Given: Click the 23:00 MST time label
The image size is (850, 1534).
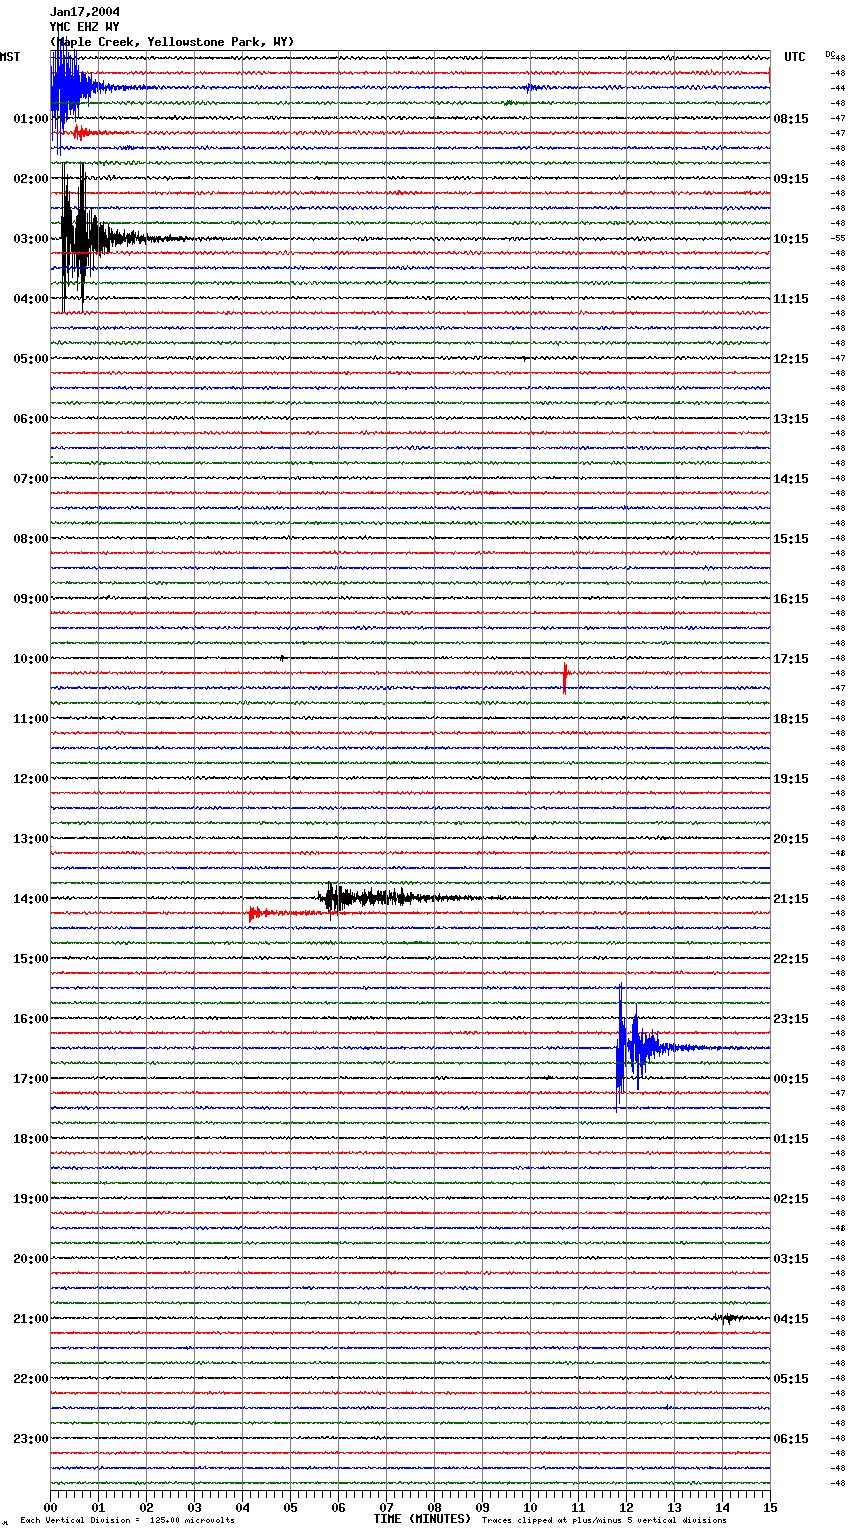Looking at the screenshot, I should [x=31, y=1438].
